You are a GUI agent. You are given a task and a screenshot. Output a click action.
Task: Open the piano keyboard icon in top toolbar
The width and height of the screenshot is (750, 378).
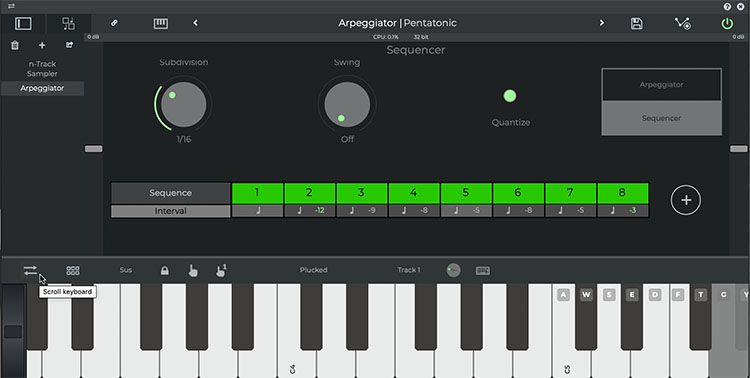click(161, 23)
